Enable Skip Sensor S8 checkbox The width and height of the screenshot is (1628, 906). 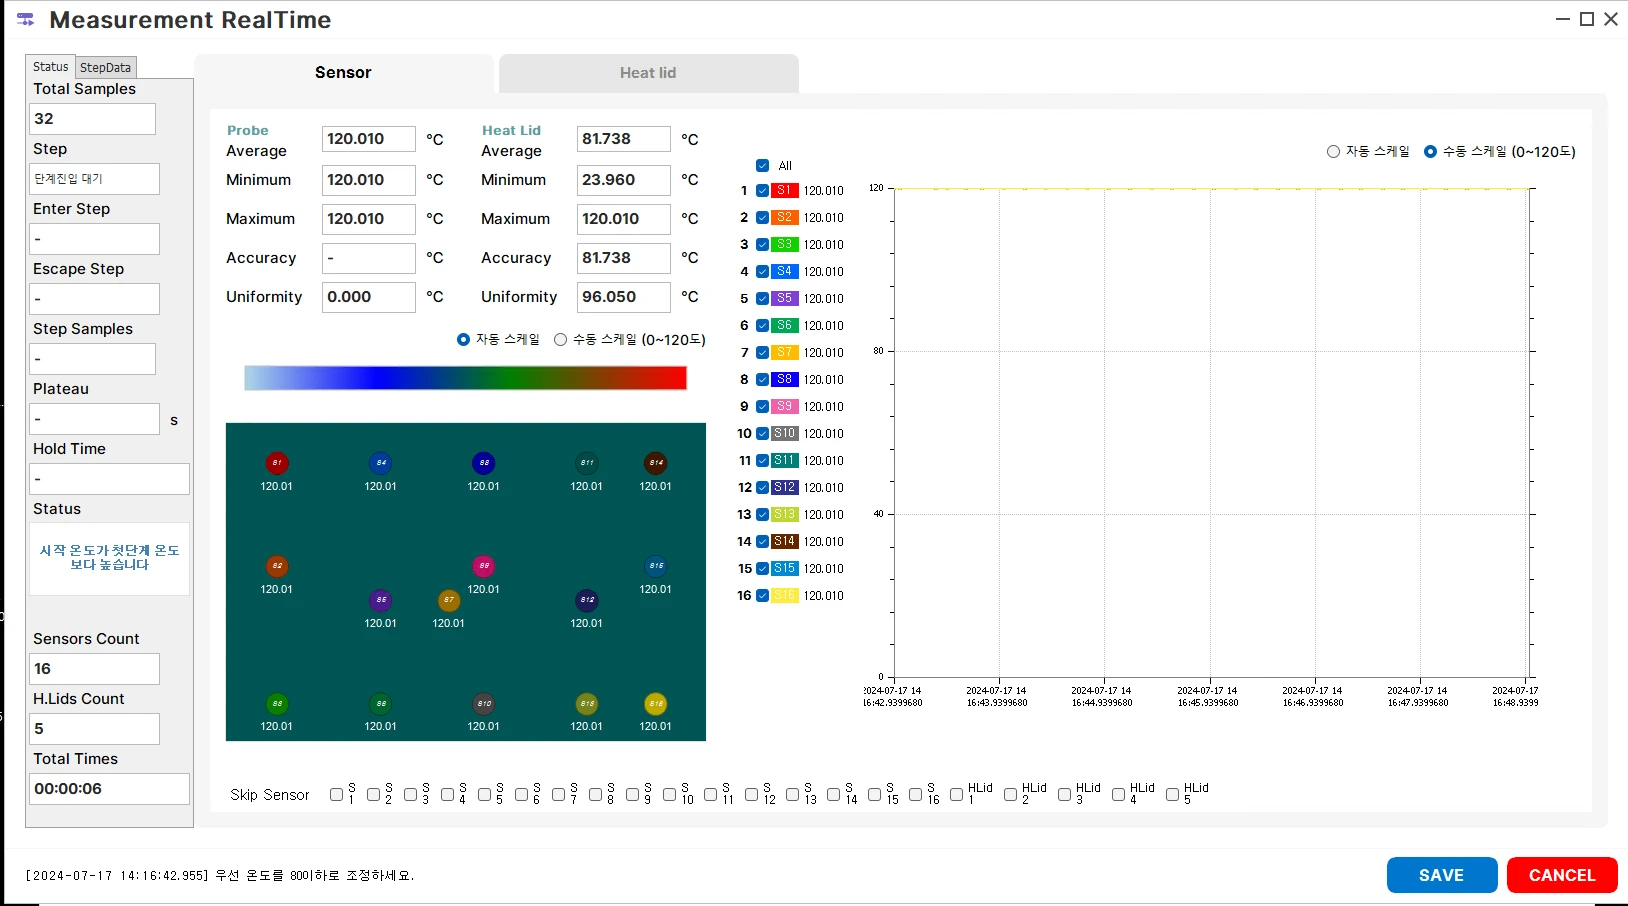coord(596,795)
